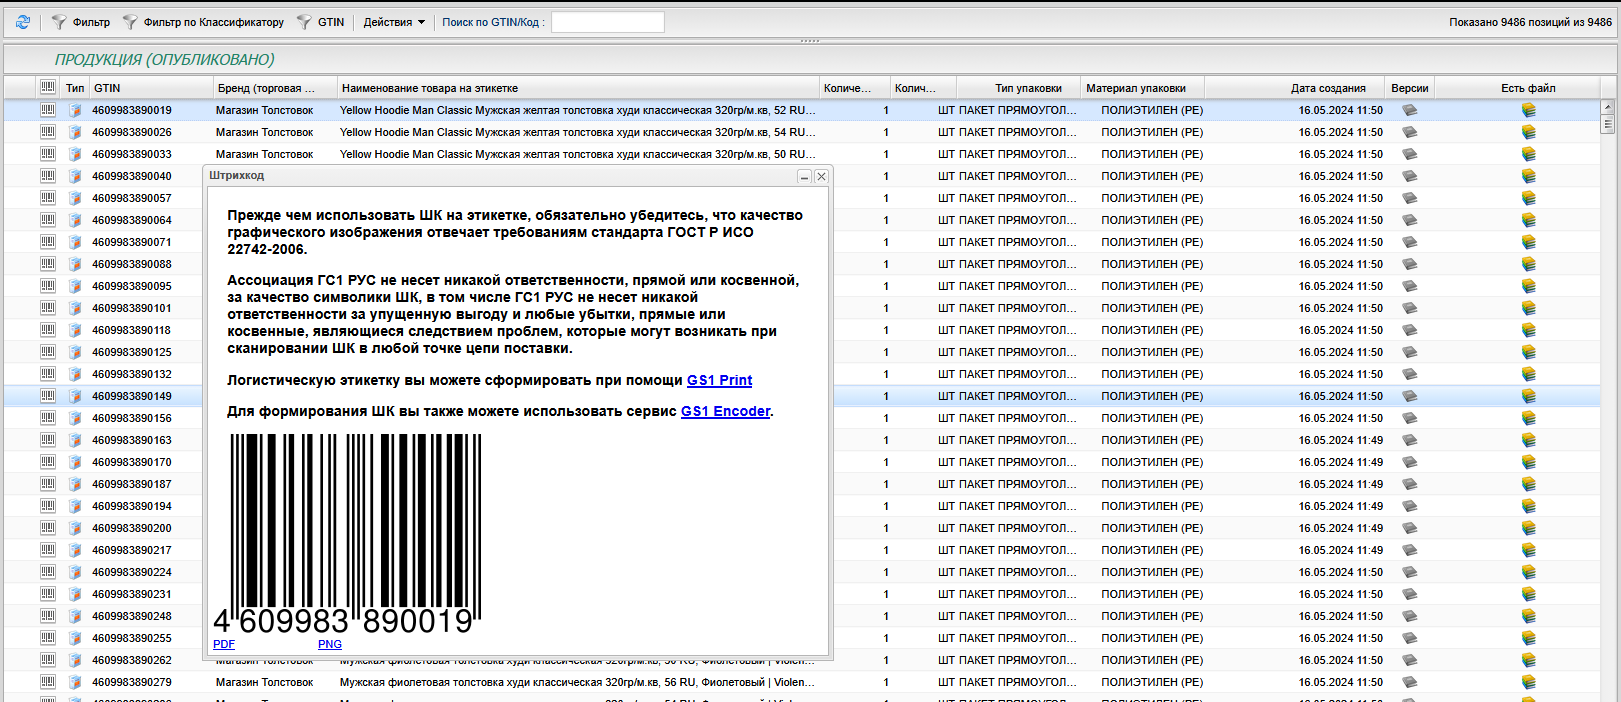Click file stack icon for row 4609983890149
The image size is (1621, 702).
click(x=1528, y=396)
